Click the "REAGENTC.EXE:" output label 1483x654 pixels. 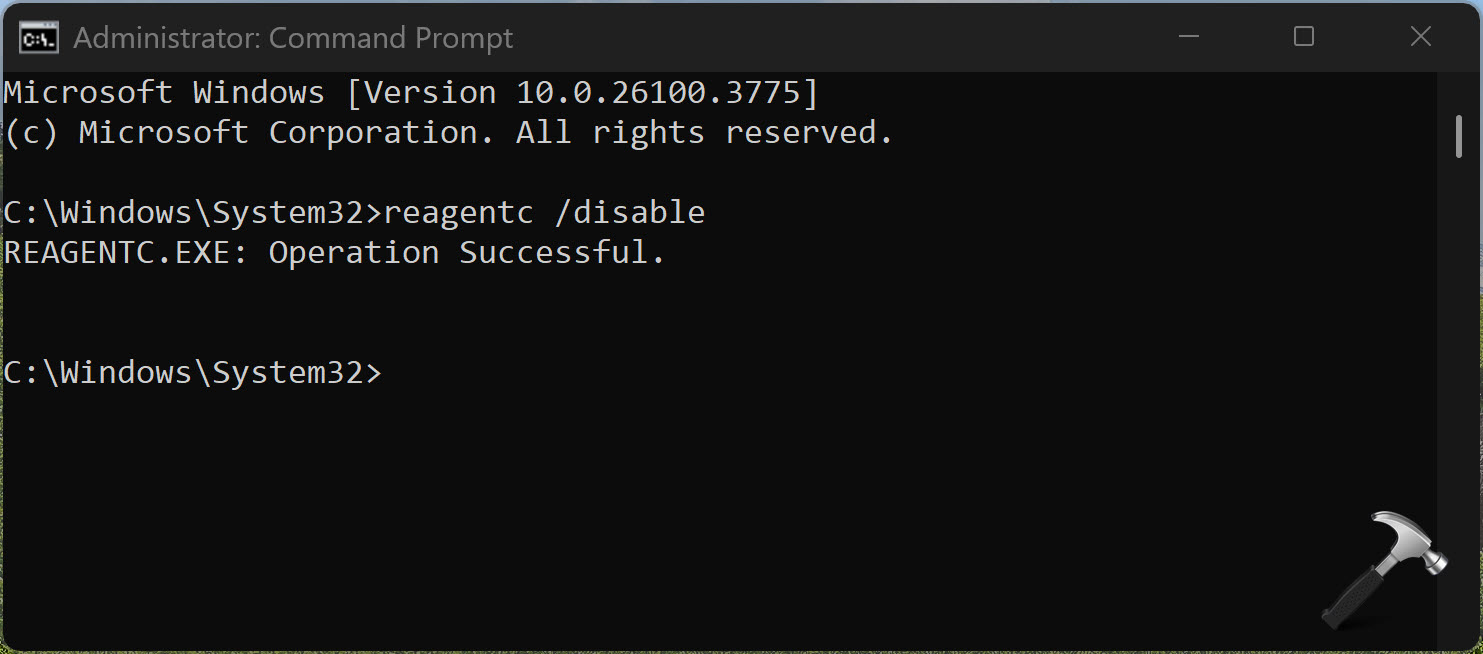126,252
